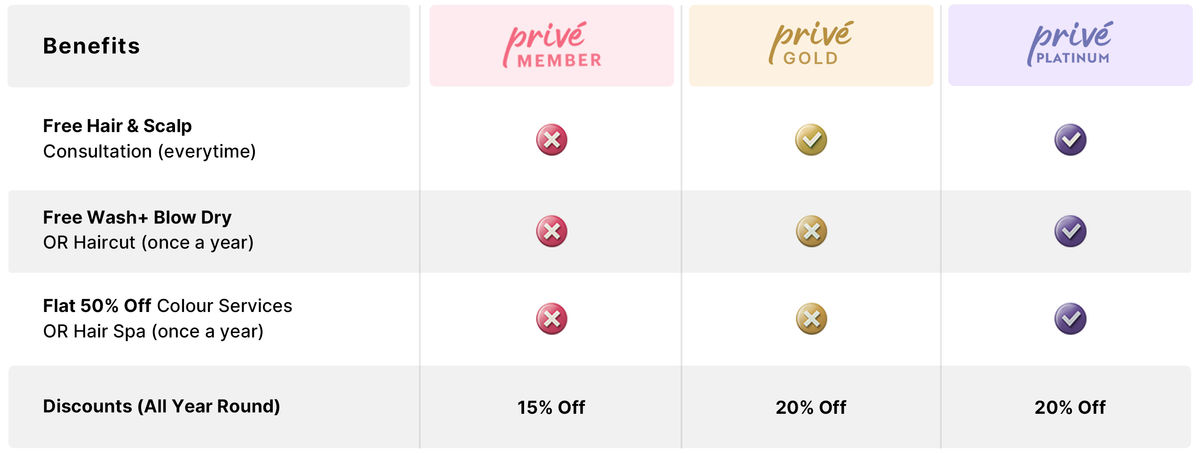1200x453 pixels.
Task: Click the Privé Member logo header
Action: click(x=551, y=46)
